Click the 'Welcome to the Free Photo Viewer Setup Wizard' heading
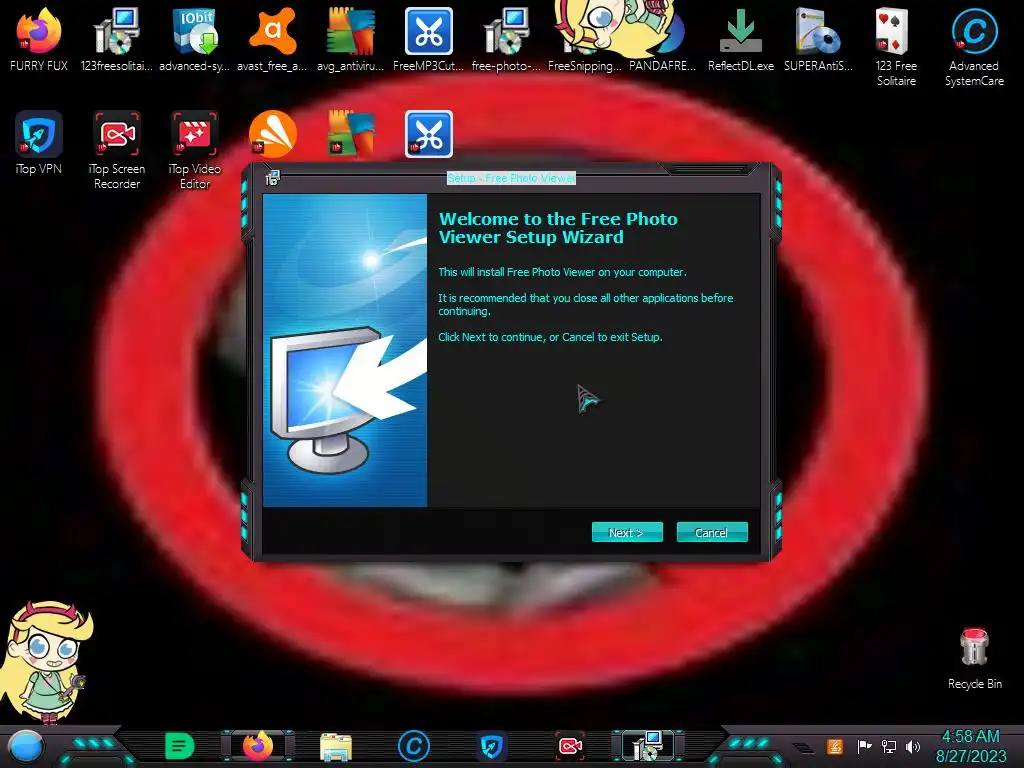Viewport: 1024px width, 768px height. coord(558,228)
